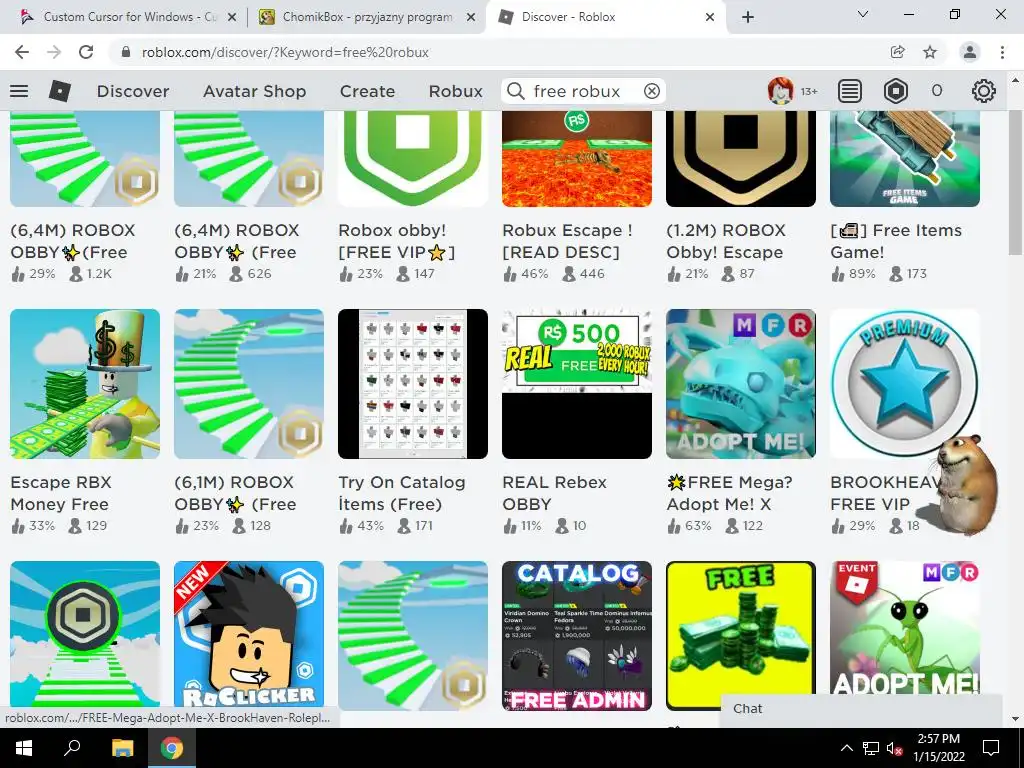Click the search magnifier icon
The width and height of the screenshot is (1024, 768).
pos(515,91)
